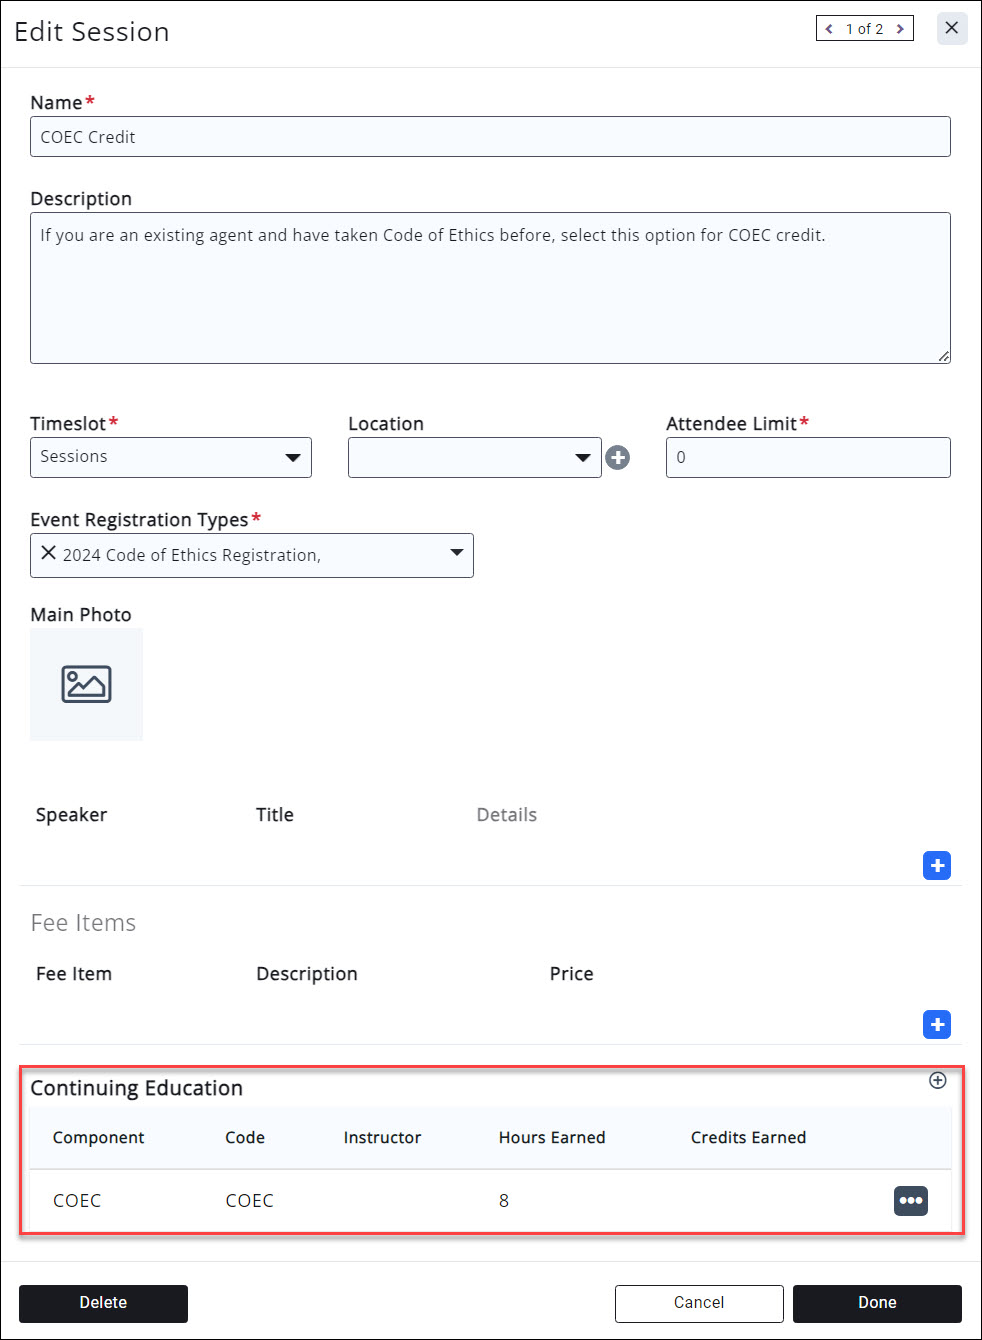
Task: Add a speaker with plus button
Action: point(937,866)
